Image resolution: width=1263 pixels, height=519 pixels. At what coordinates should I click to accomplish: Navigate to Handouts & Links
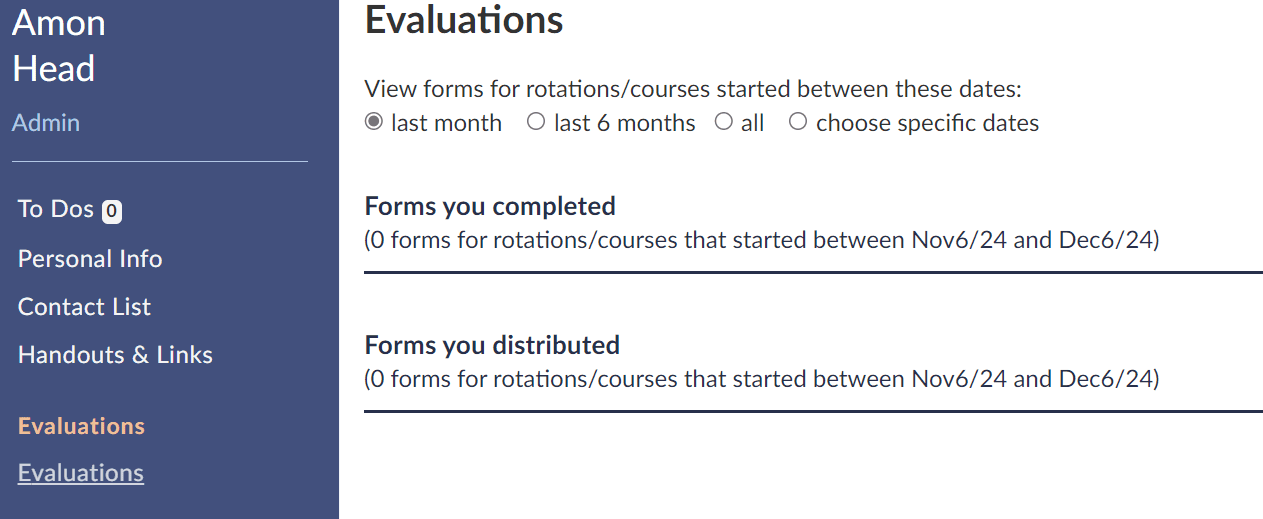click(x=115, y=355)
